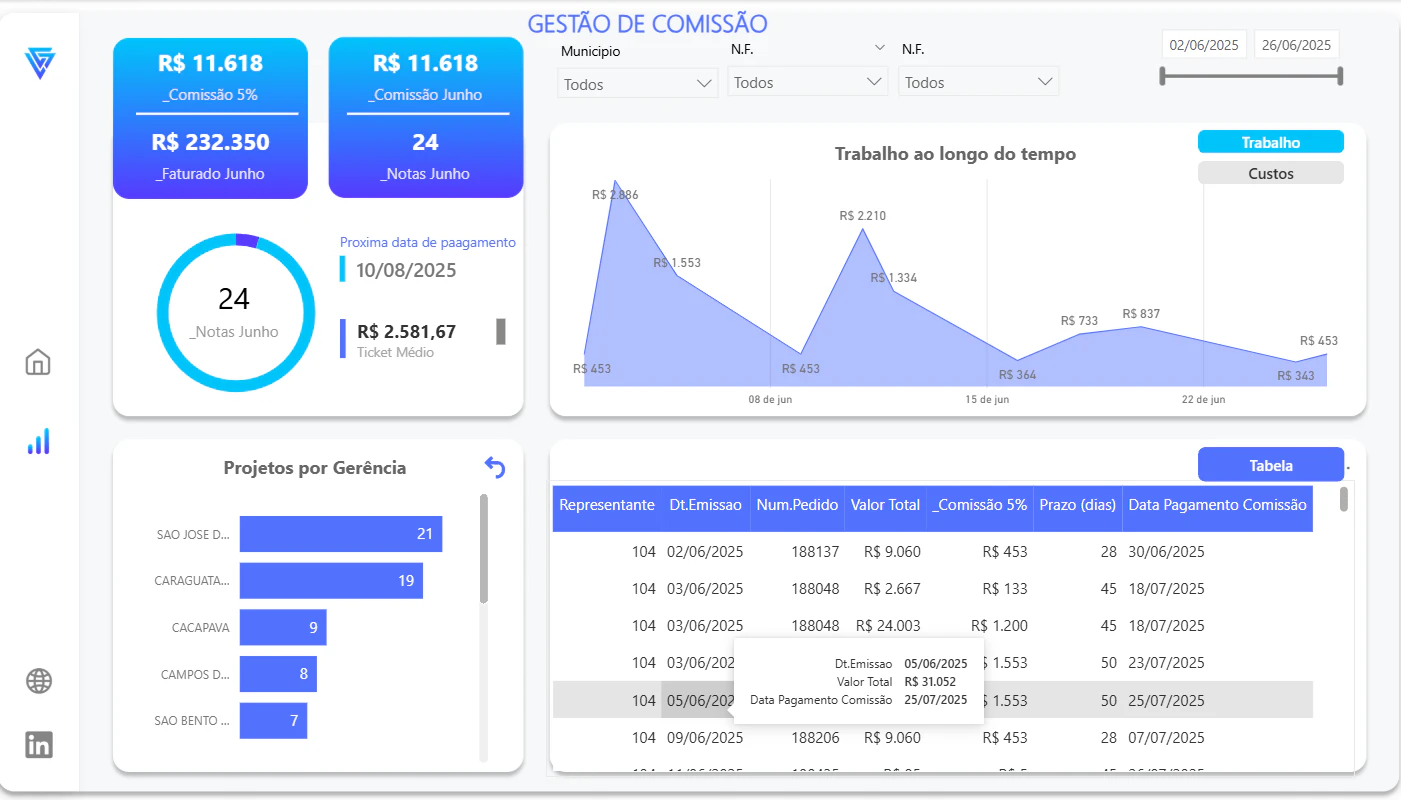Open the bar chart report icon
Screen dimensions: 1401x800
click(38, 442)
